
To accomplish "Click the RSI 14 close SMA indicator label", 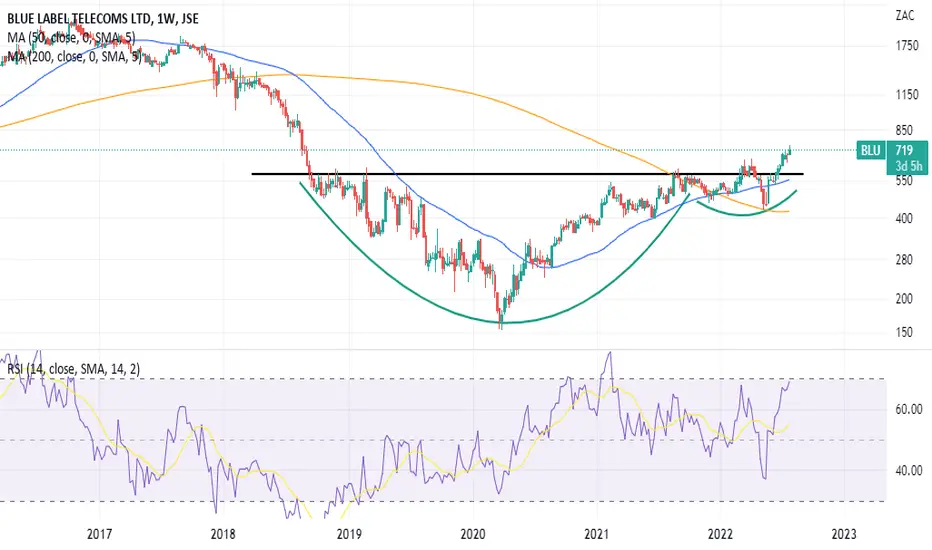I will point(74,369).
